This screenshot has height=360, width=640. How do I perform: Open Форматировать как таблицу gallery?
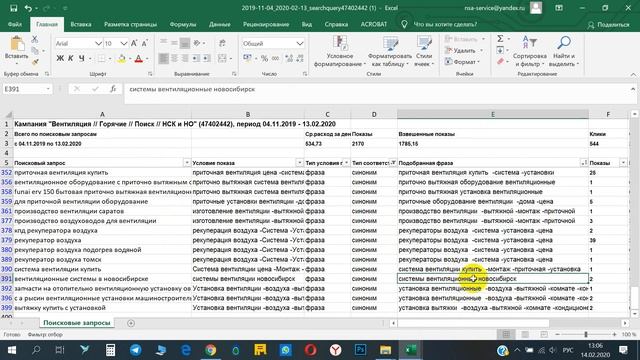click(x=390, y=51)
